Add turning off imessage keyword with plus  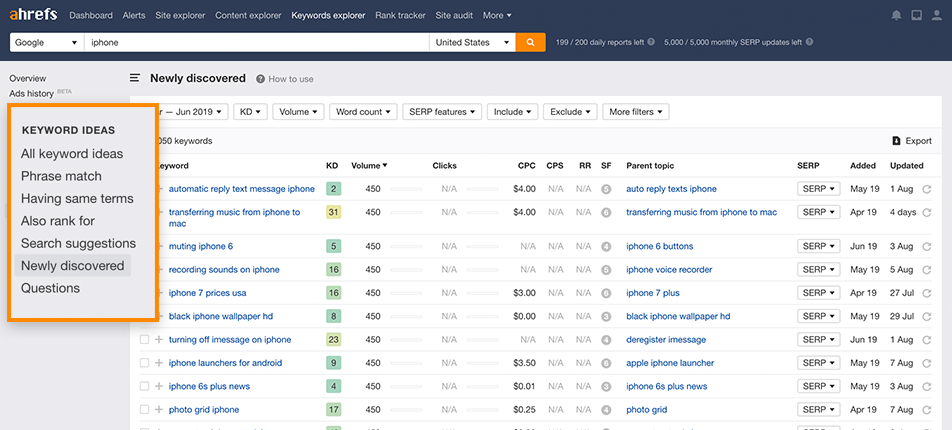tap(159, 340)
